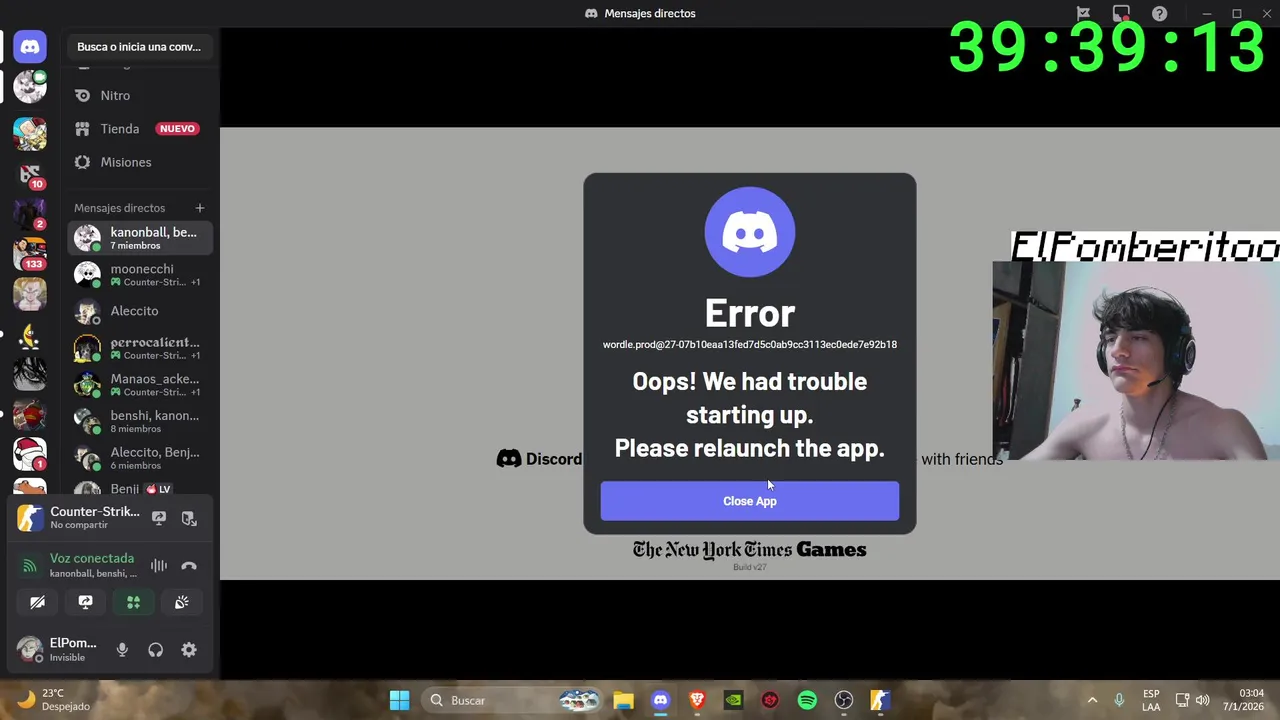
Task: Select server with 2 notifications badge
Action: point(30,214)
